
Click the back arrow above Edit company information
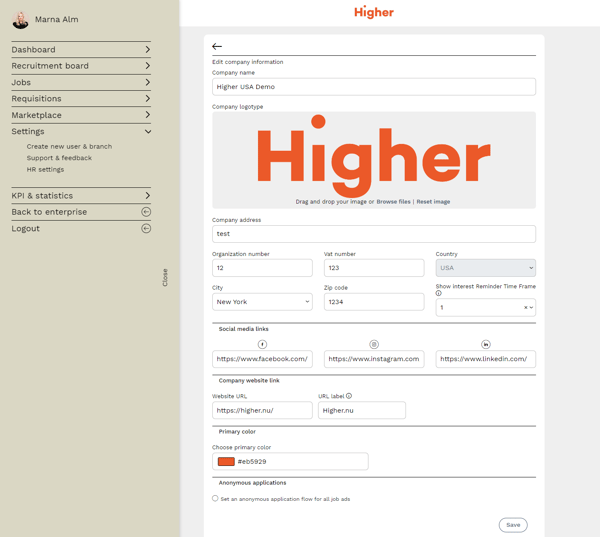(x=217, y=46)
